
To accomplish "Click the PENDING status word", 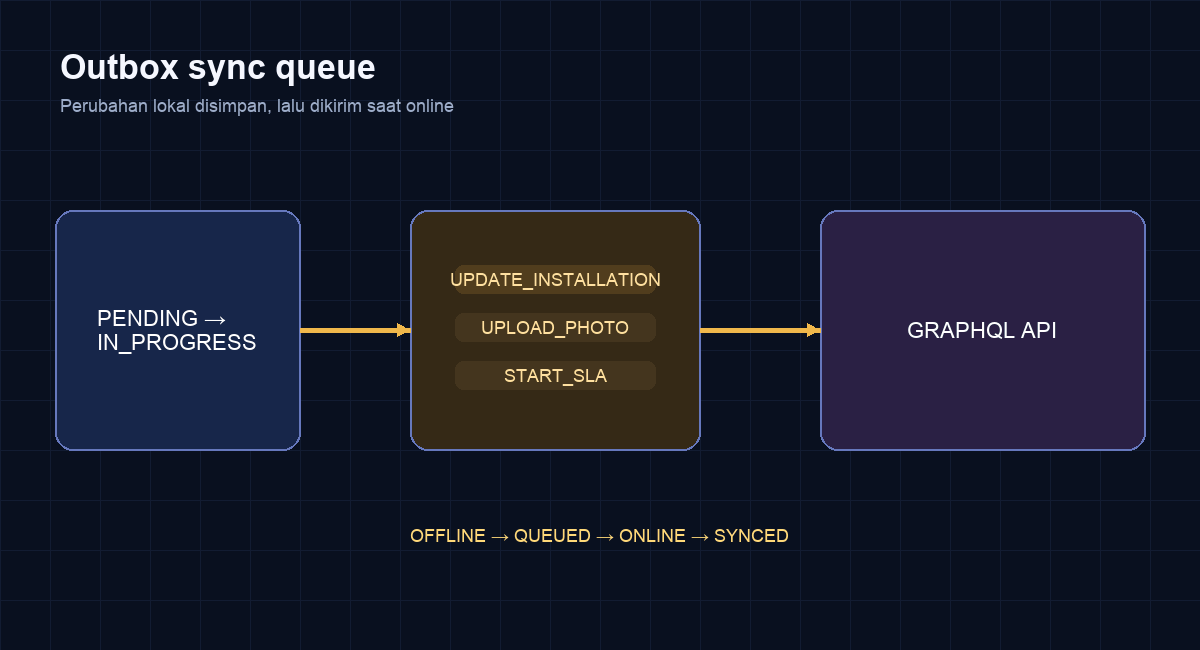I will tap(147, 319).
